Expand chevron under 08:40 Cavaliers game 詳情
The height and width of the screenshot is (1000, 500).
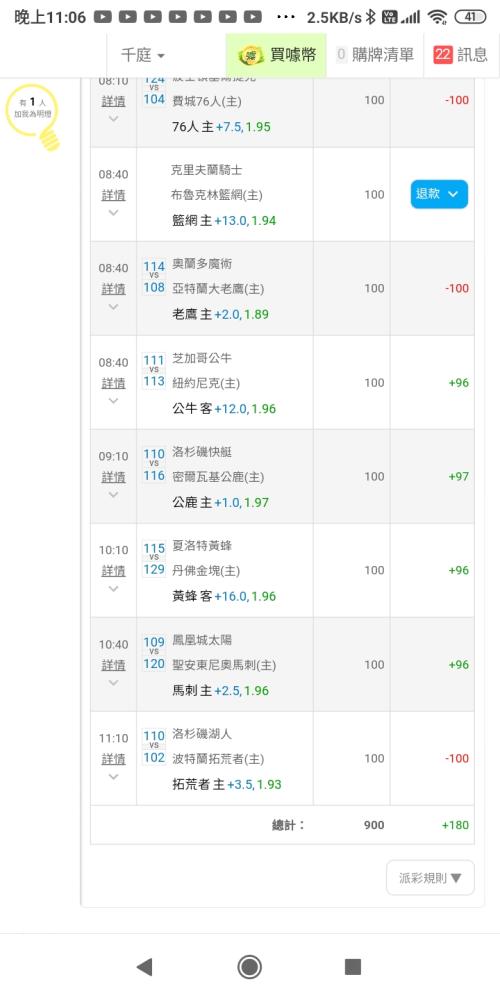(114, 212)
